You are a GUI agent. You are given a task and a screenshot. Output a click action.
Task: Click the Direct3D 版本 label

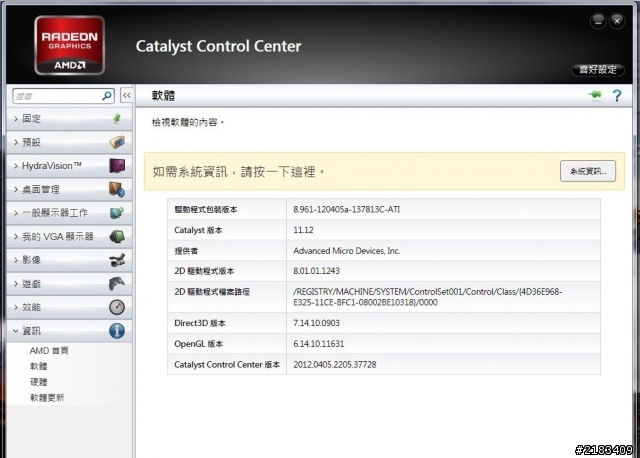click(200, 323)
